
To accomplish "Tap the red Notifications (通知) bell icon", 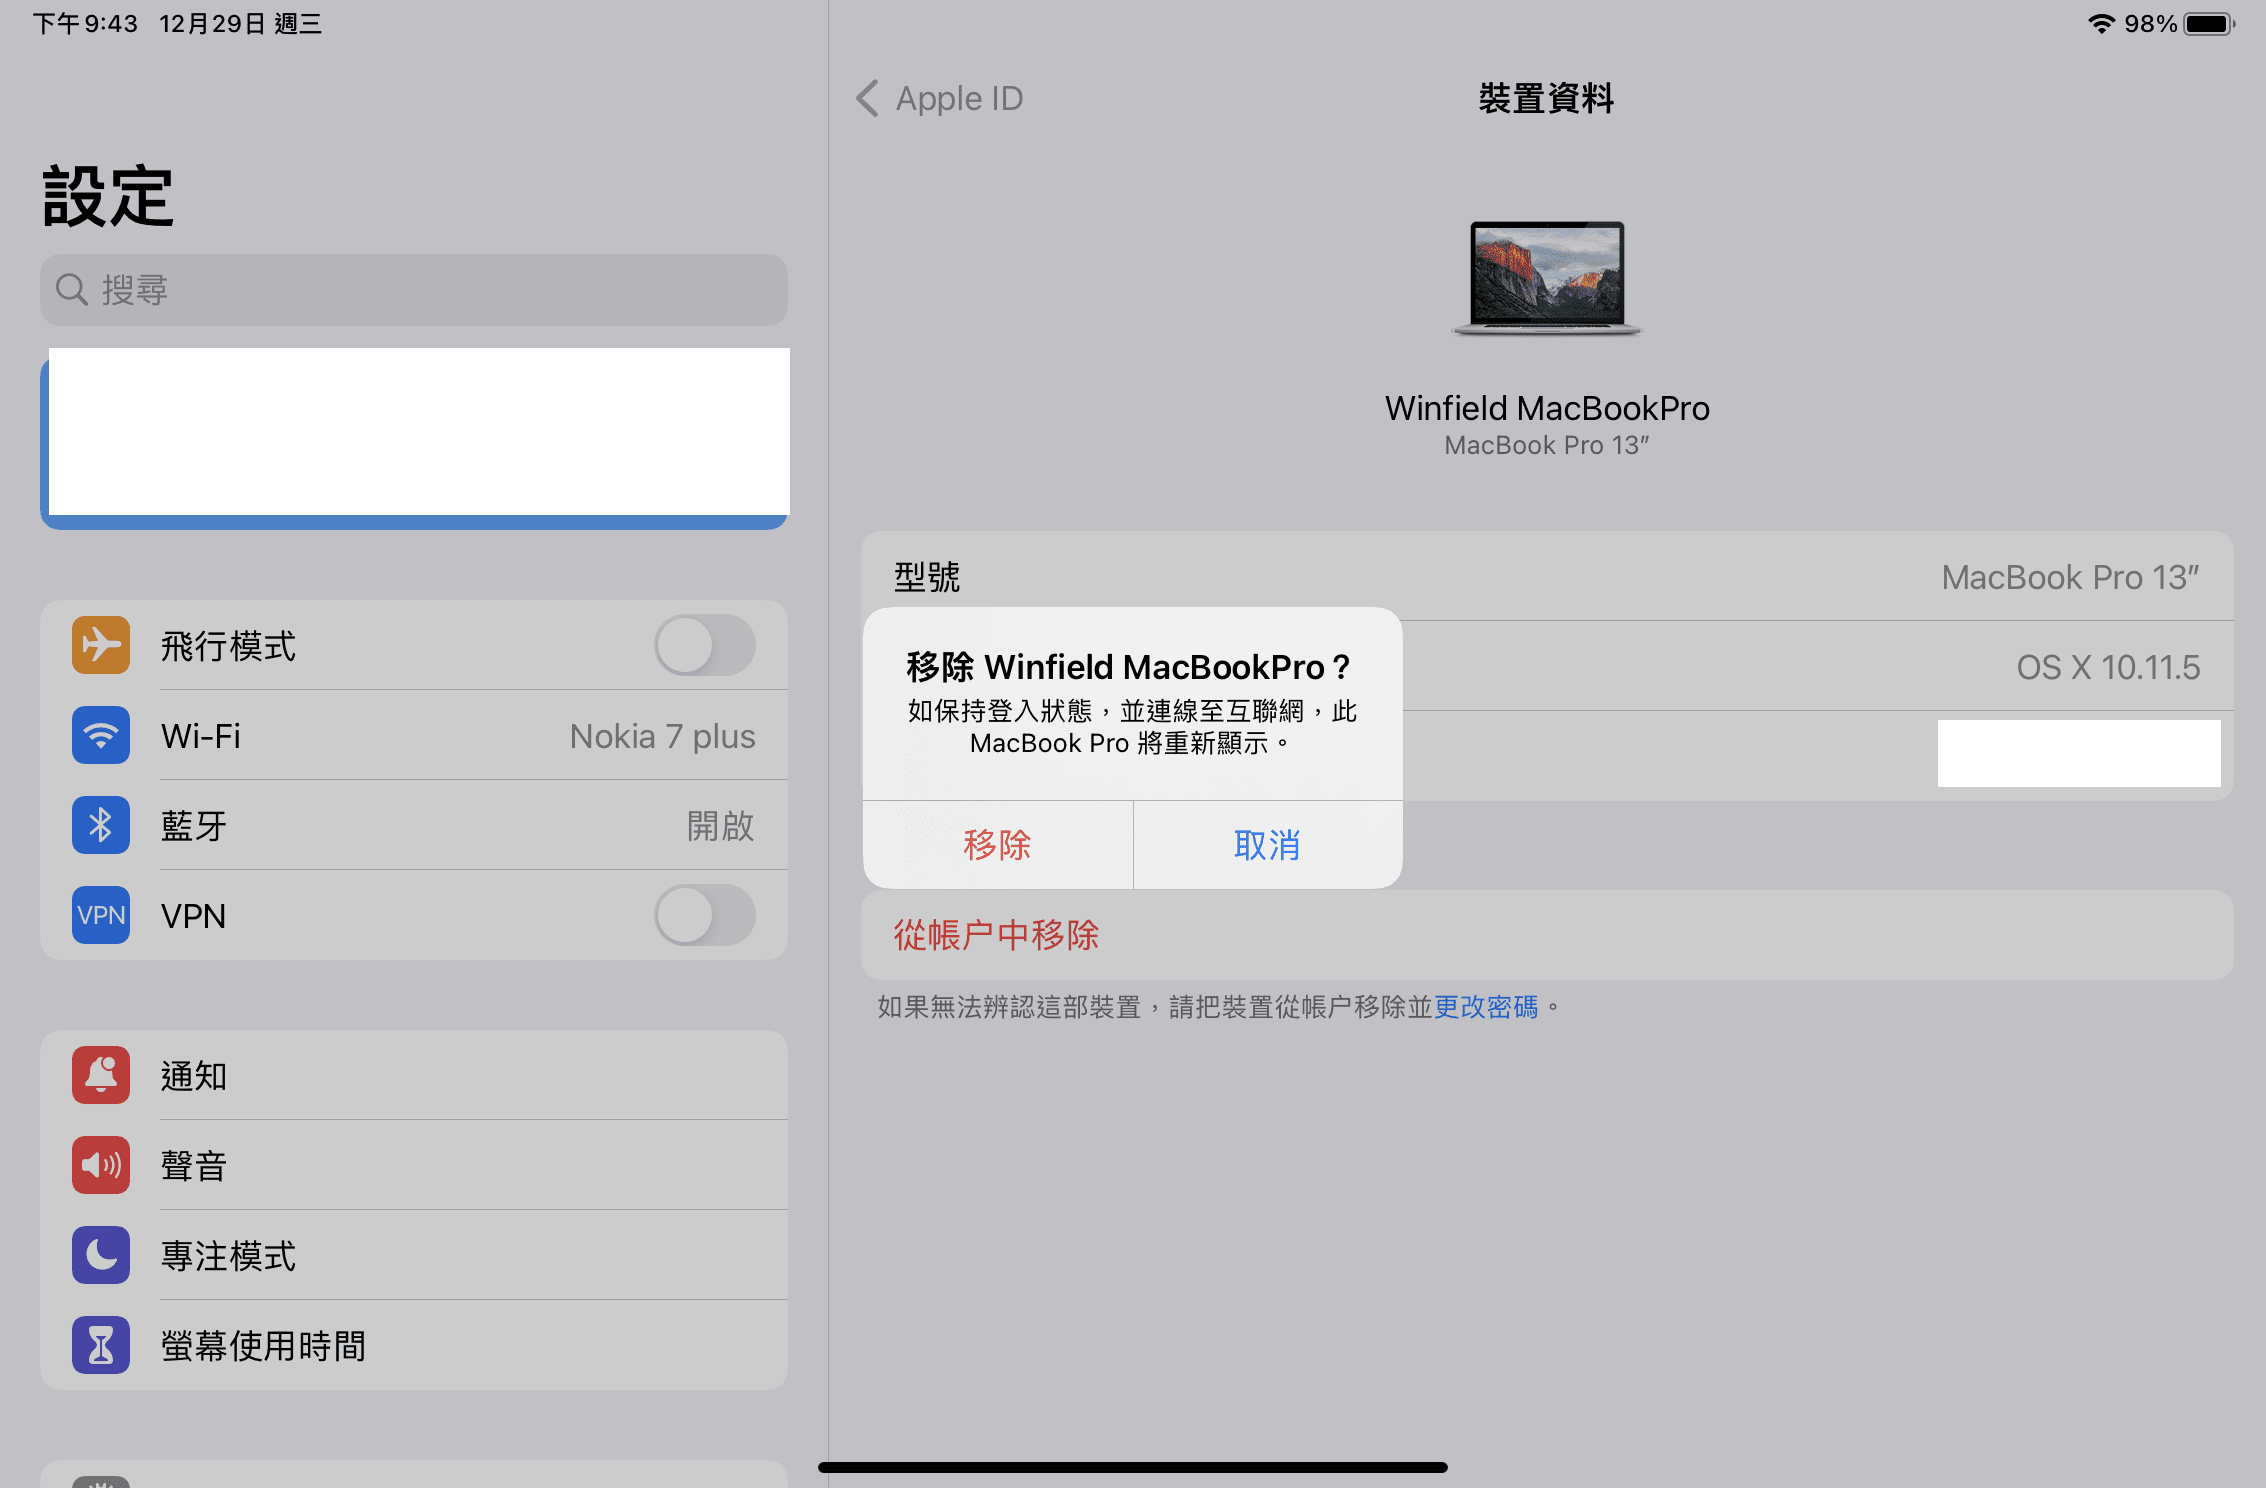I will pos(101,1075).
